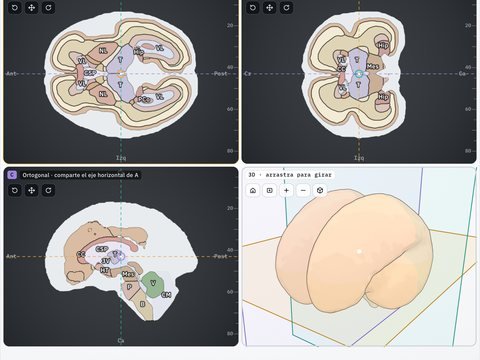This screenshot has width=480, height=360.
Task: Select the B label in sagittal panel C
Action: tap(143, 304)
